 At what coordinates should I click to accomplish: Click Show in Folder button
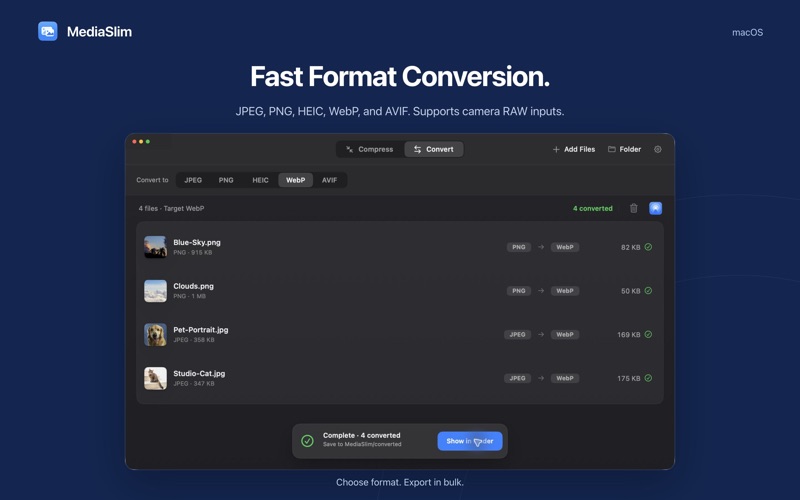coord(470,441)
